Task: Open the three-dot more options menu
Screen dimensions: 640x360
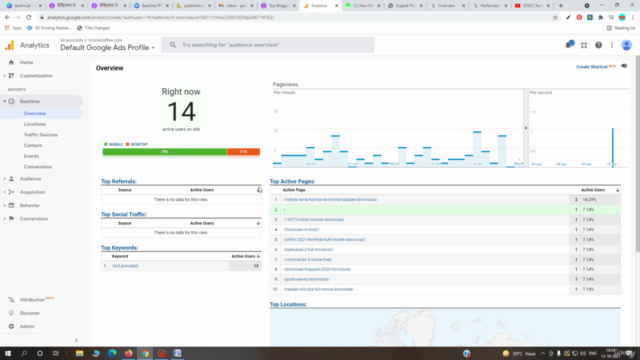Action: click(x=612, y=45)
